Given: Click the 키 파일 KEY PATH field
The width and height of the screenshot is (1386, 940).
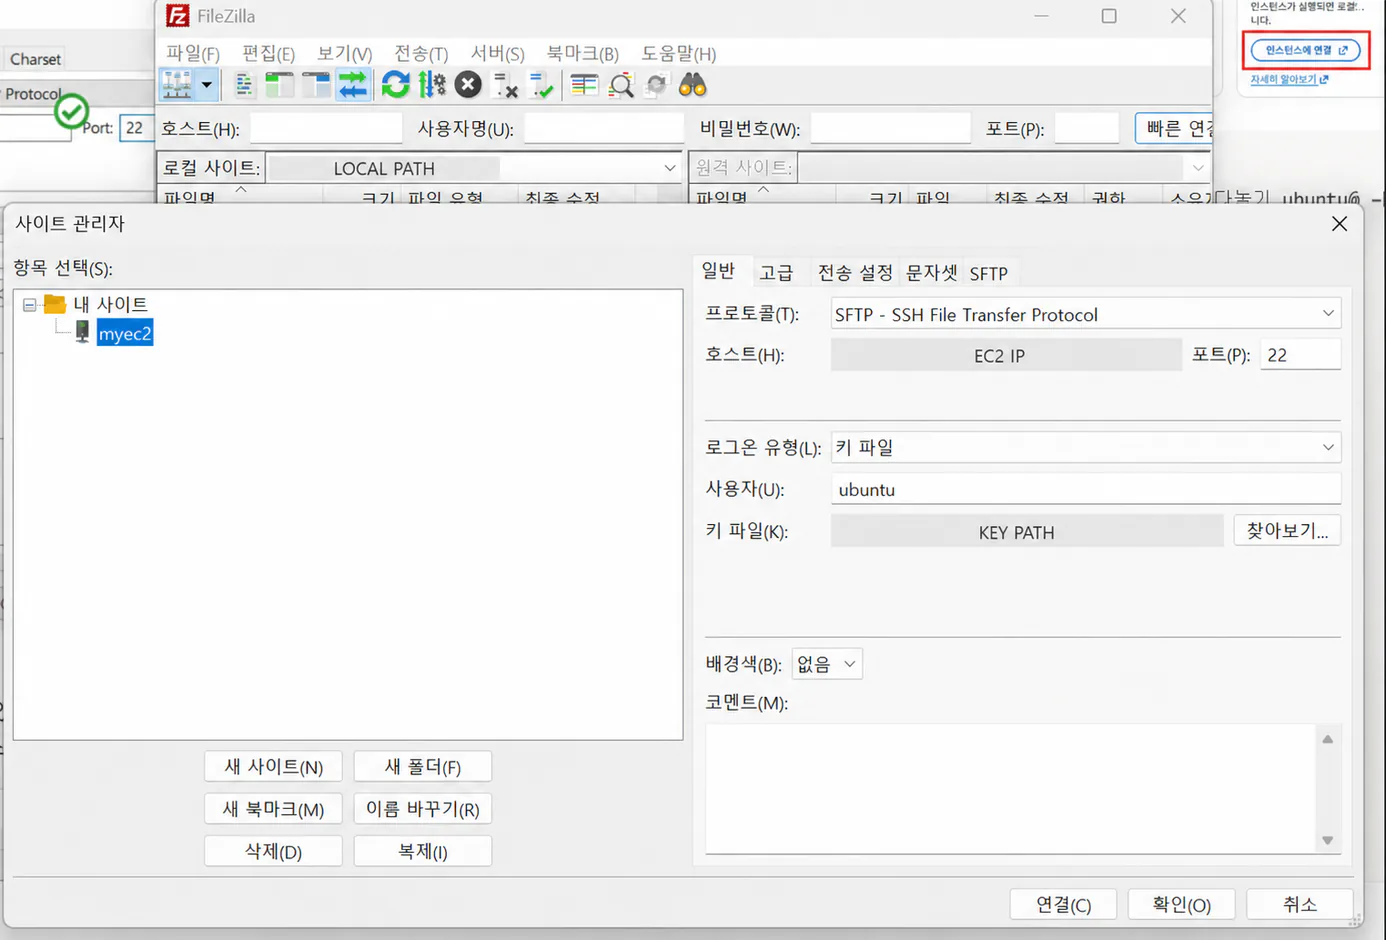Looking at the screenshot, I should coord(1027,531).
